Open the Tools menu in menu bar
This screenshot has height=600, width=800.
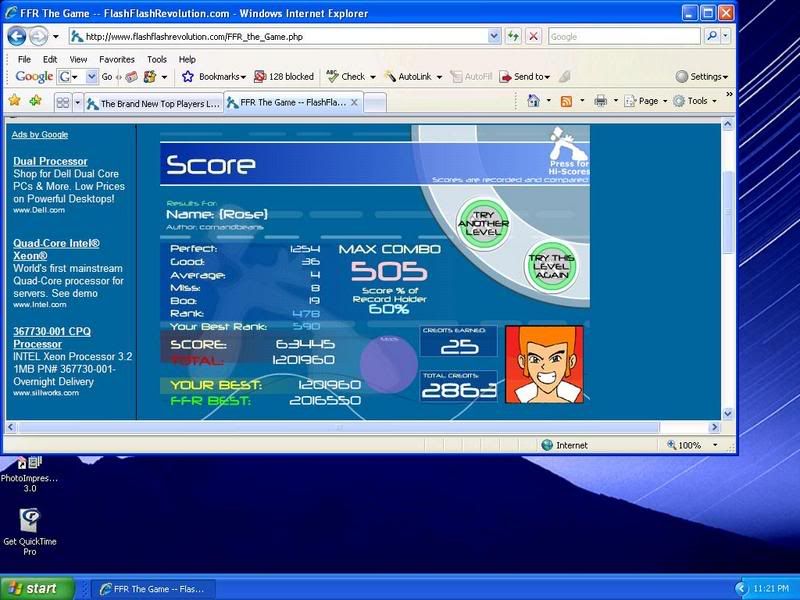pos(157,59)
